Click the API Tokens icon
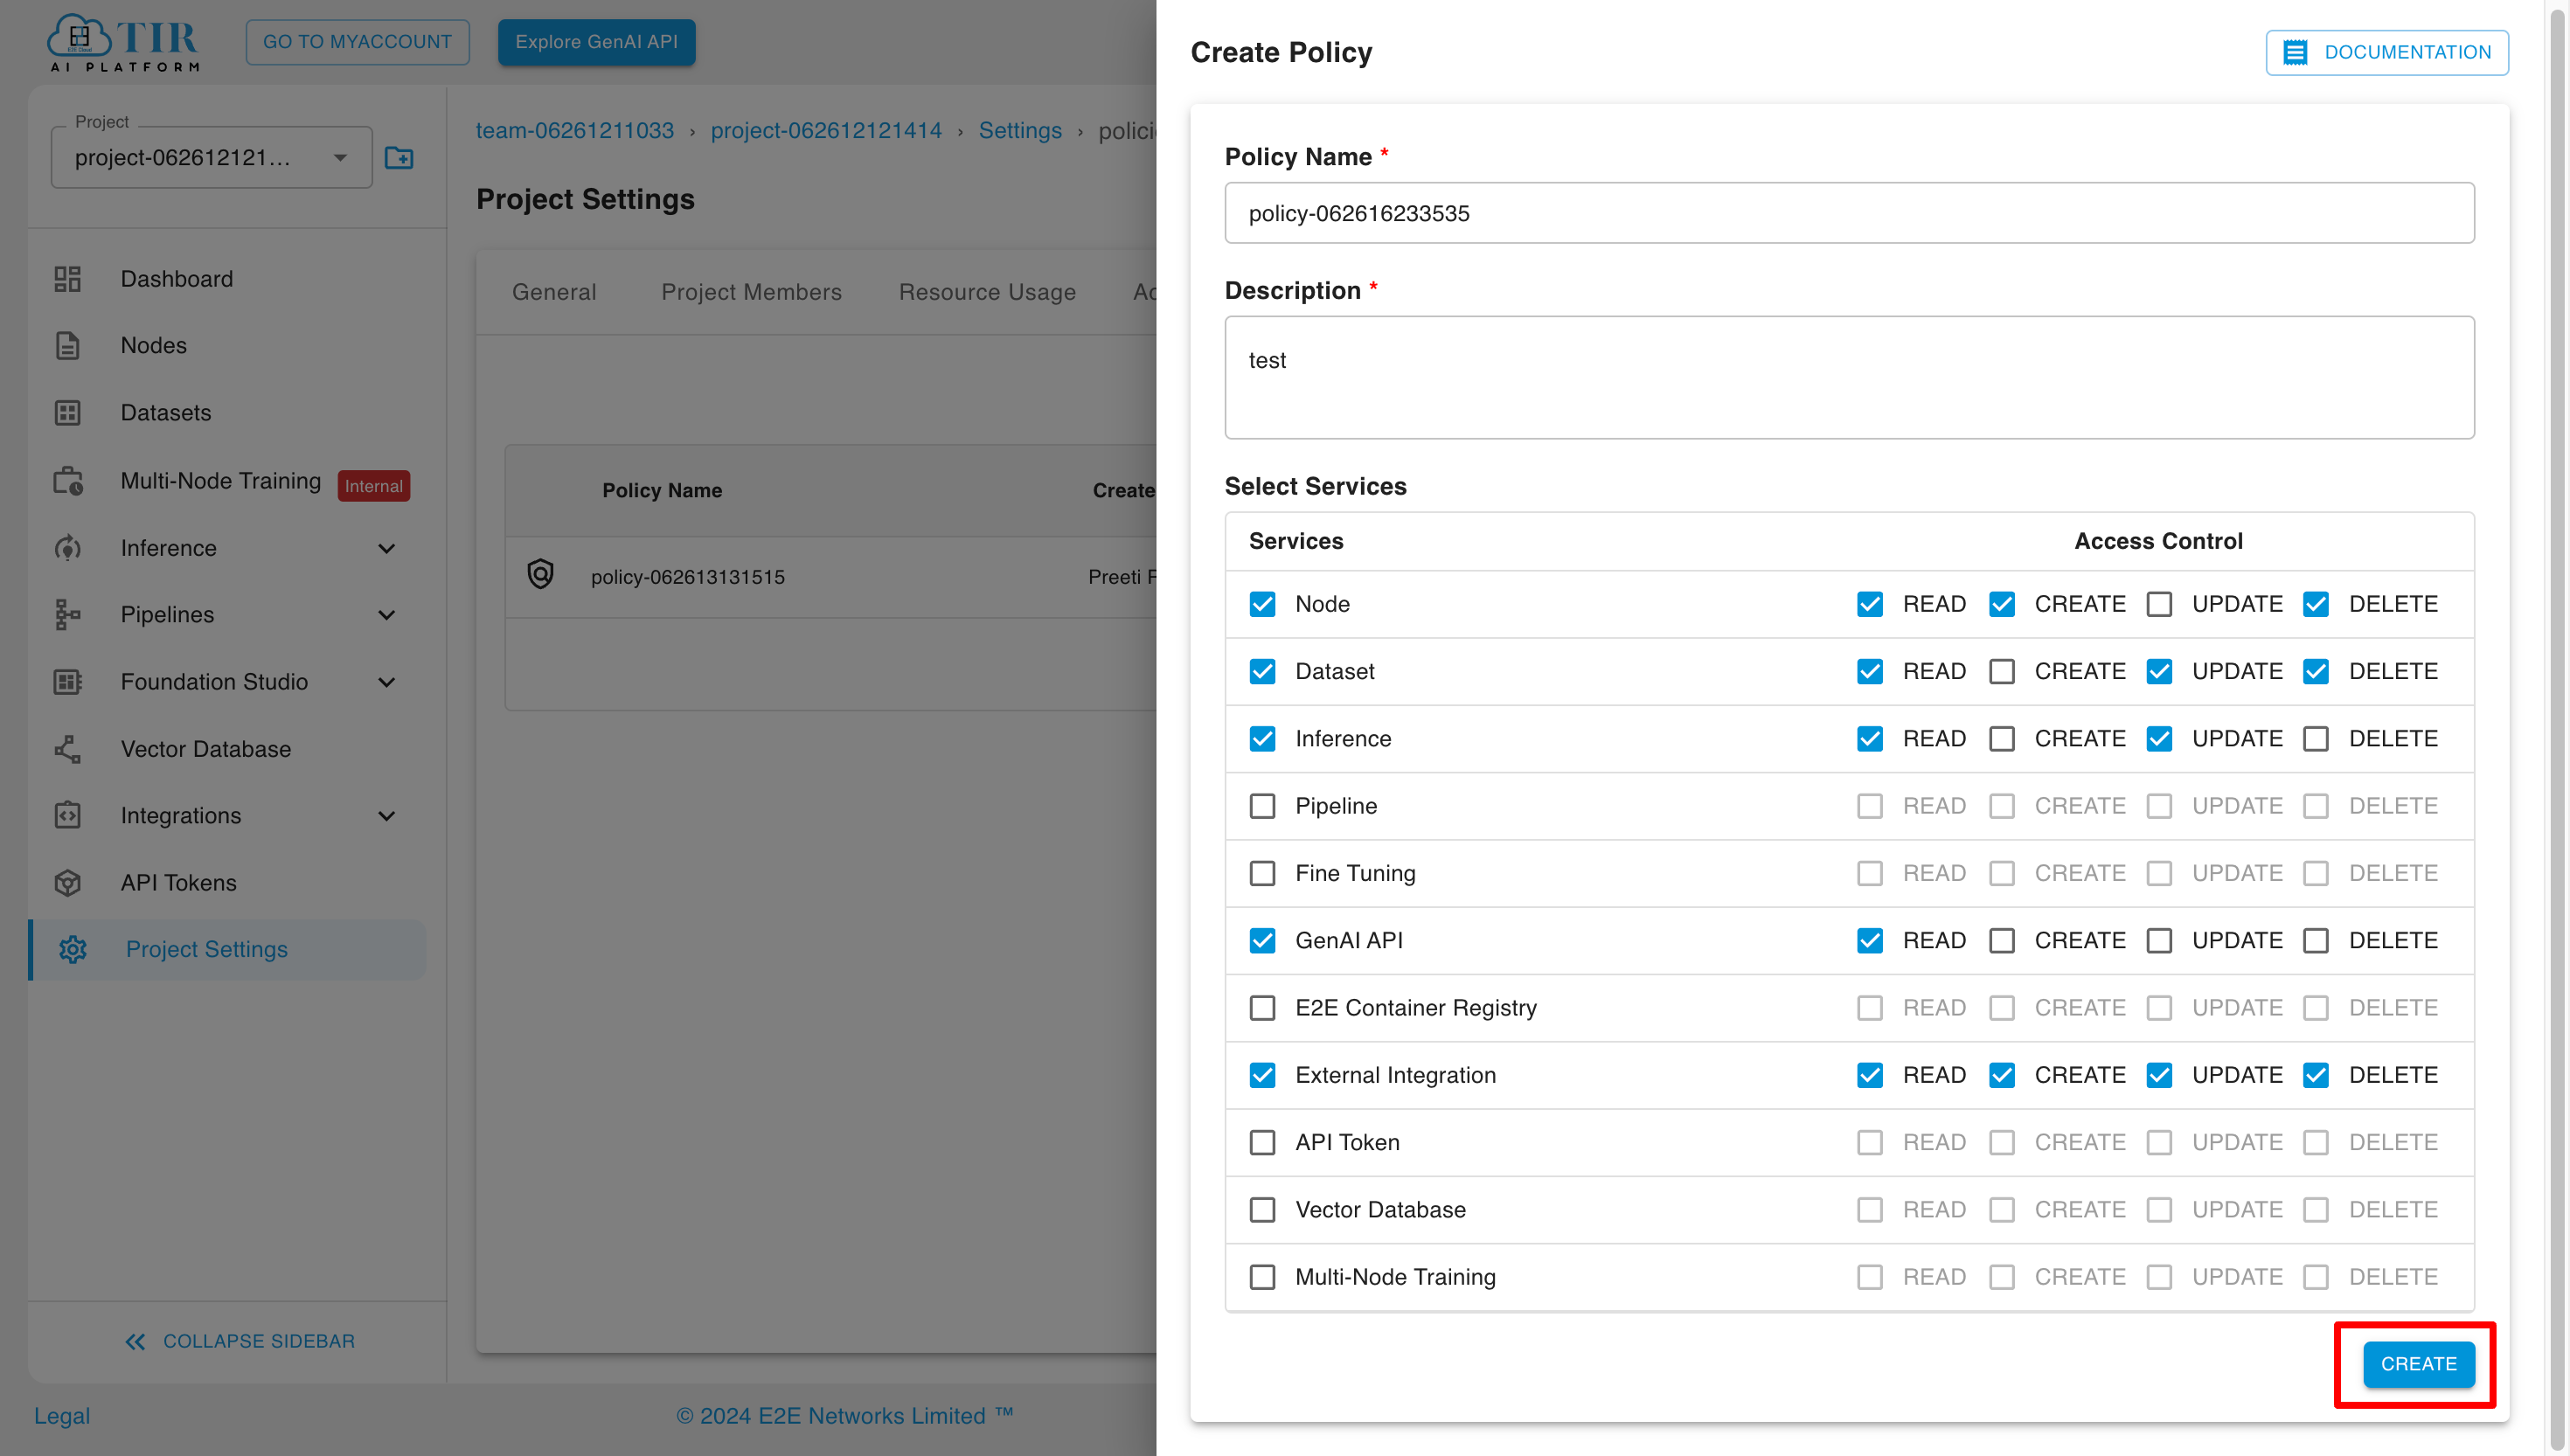 pos(67,883)
